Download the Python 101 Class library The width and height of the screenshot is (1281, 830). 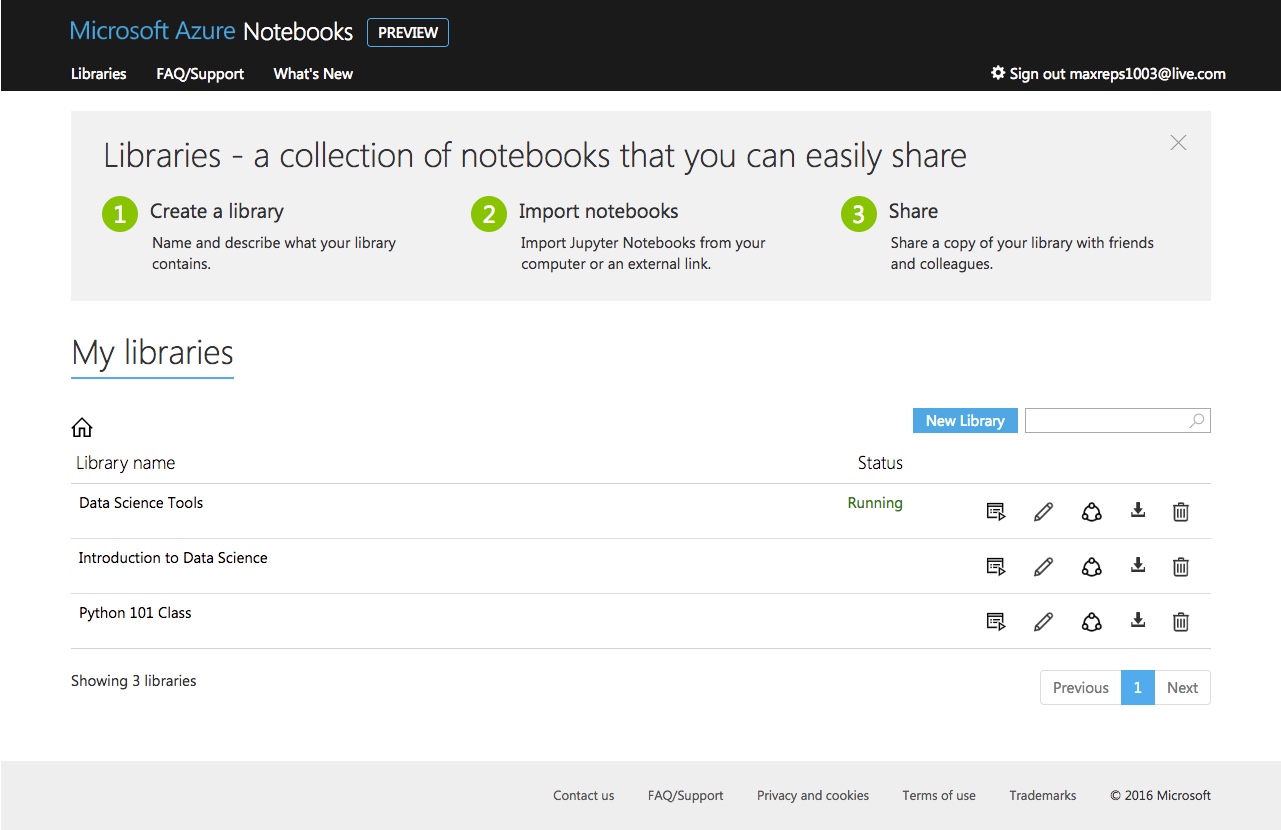pyautogui.click(x=1137, y=621)
